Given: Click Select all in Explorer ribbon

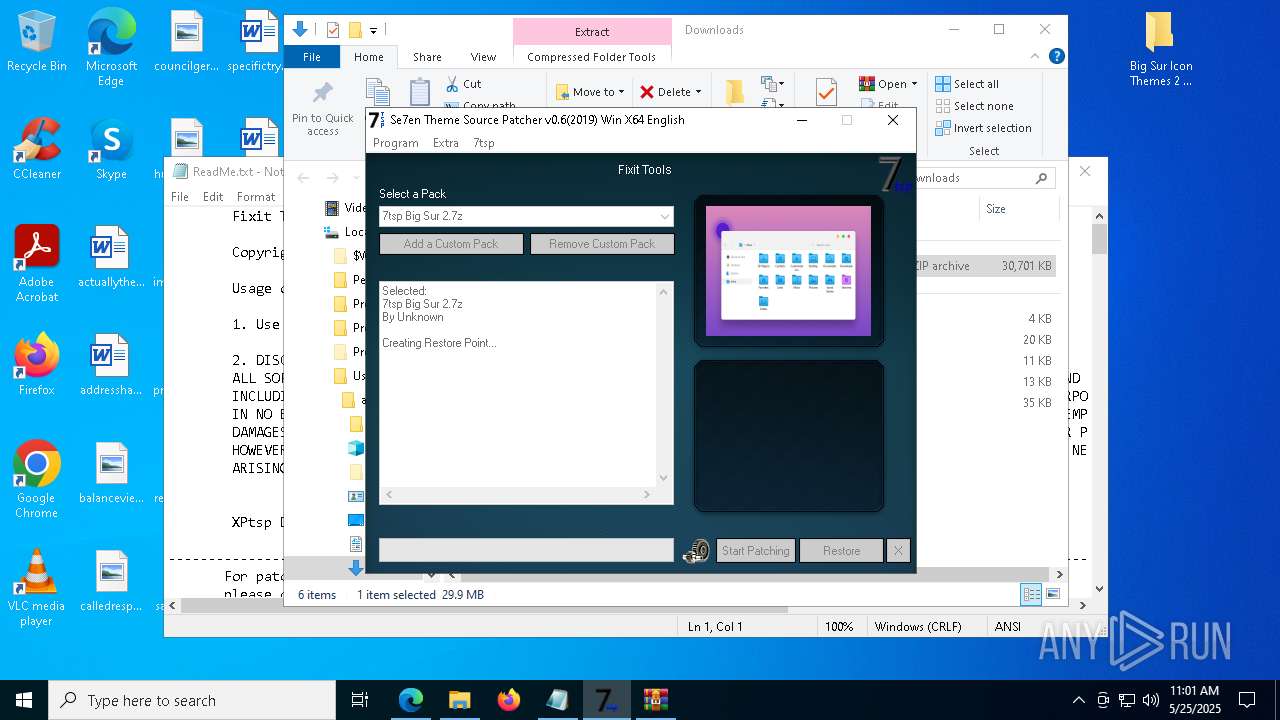Looking at the screenshot, I should (967, 84).
